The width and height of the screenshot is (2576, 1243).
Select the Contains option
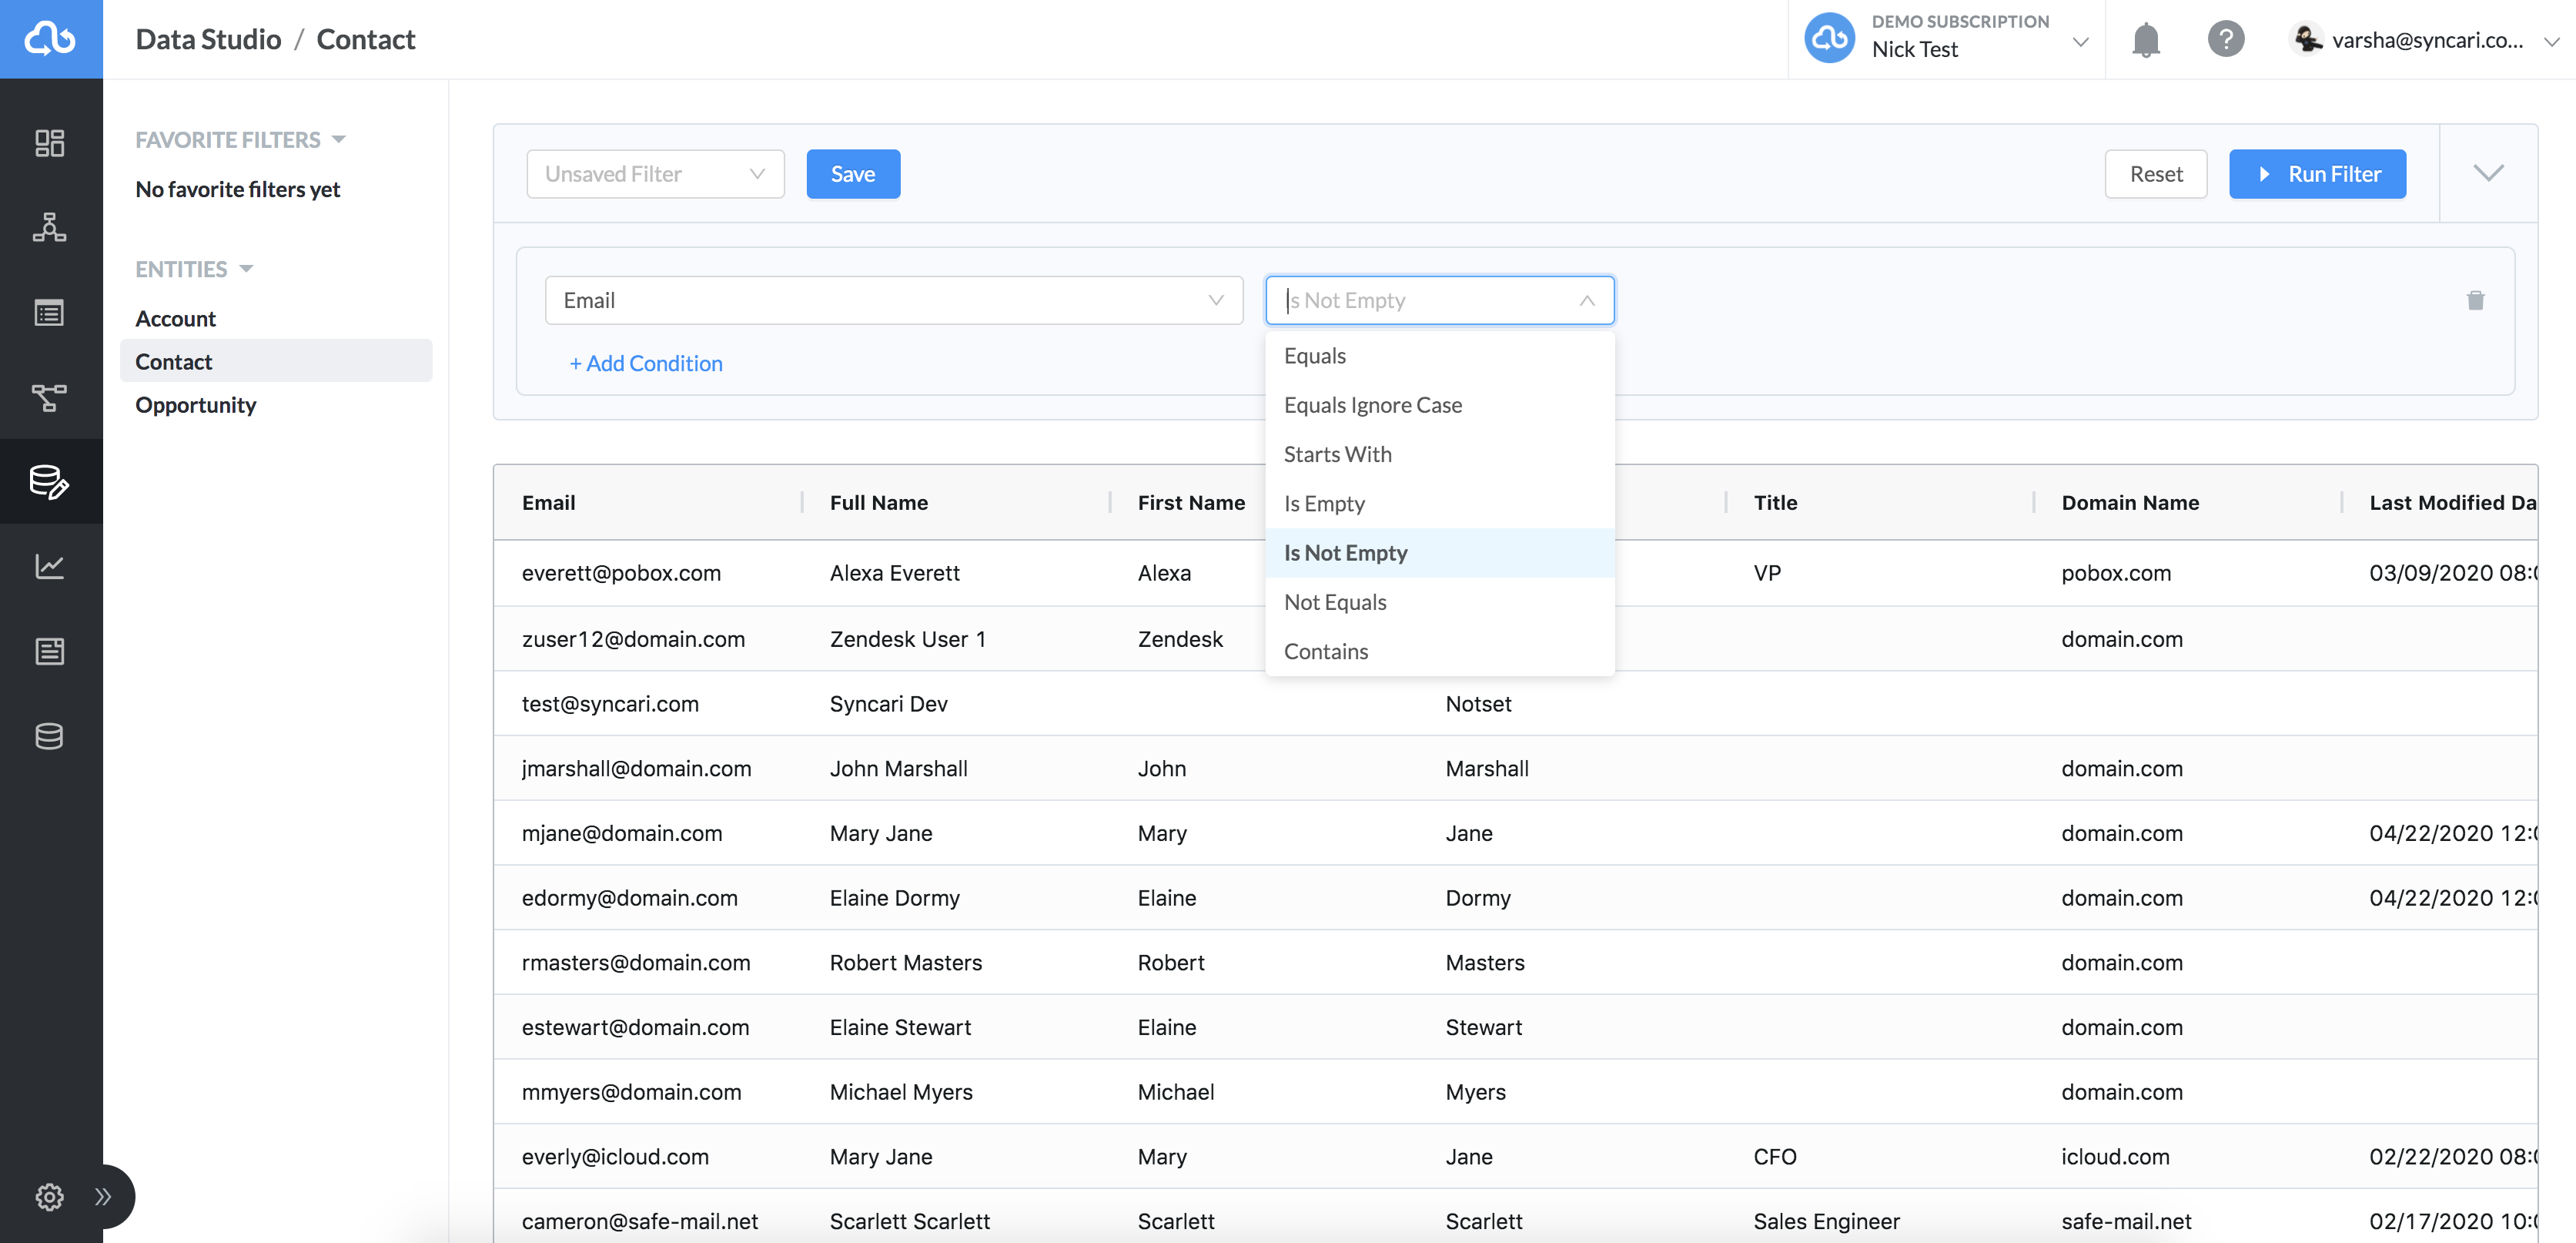tap(1439, 651)
